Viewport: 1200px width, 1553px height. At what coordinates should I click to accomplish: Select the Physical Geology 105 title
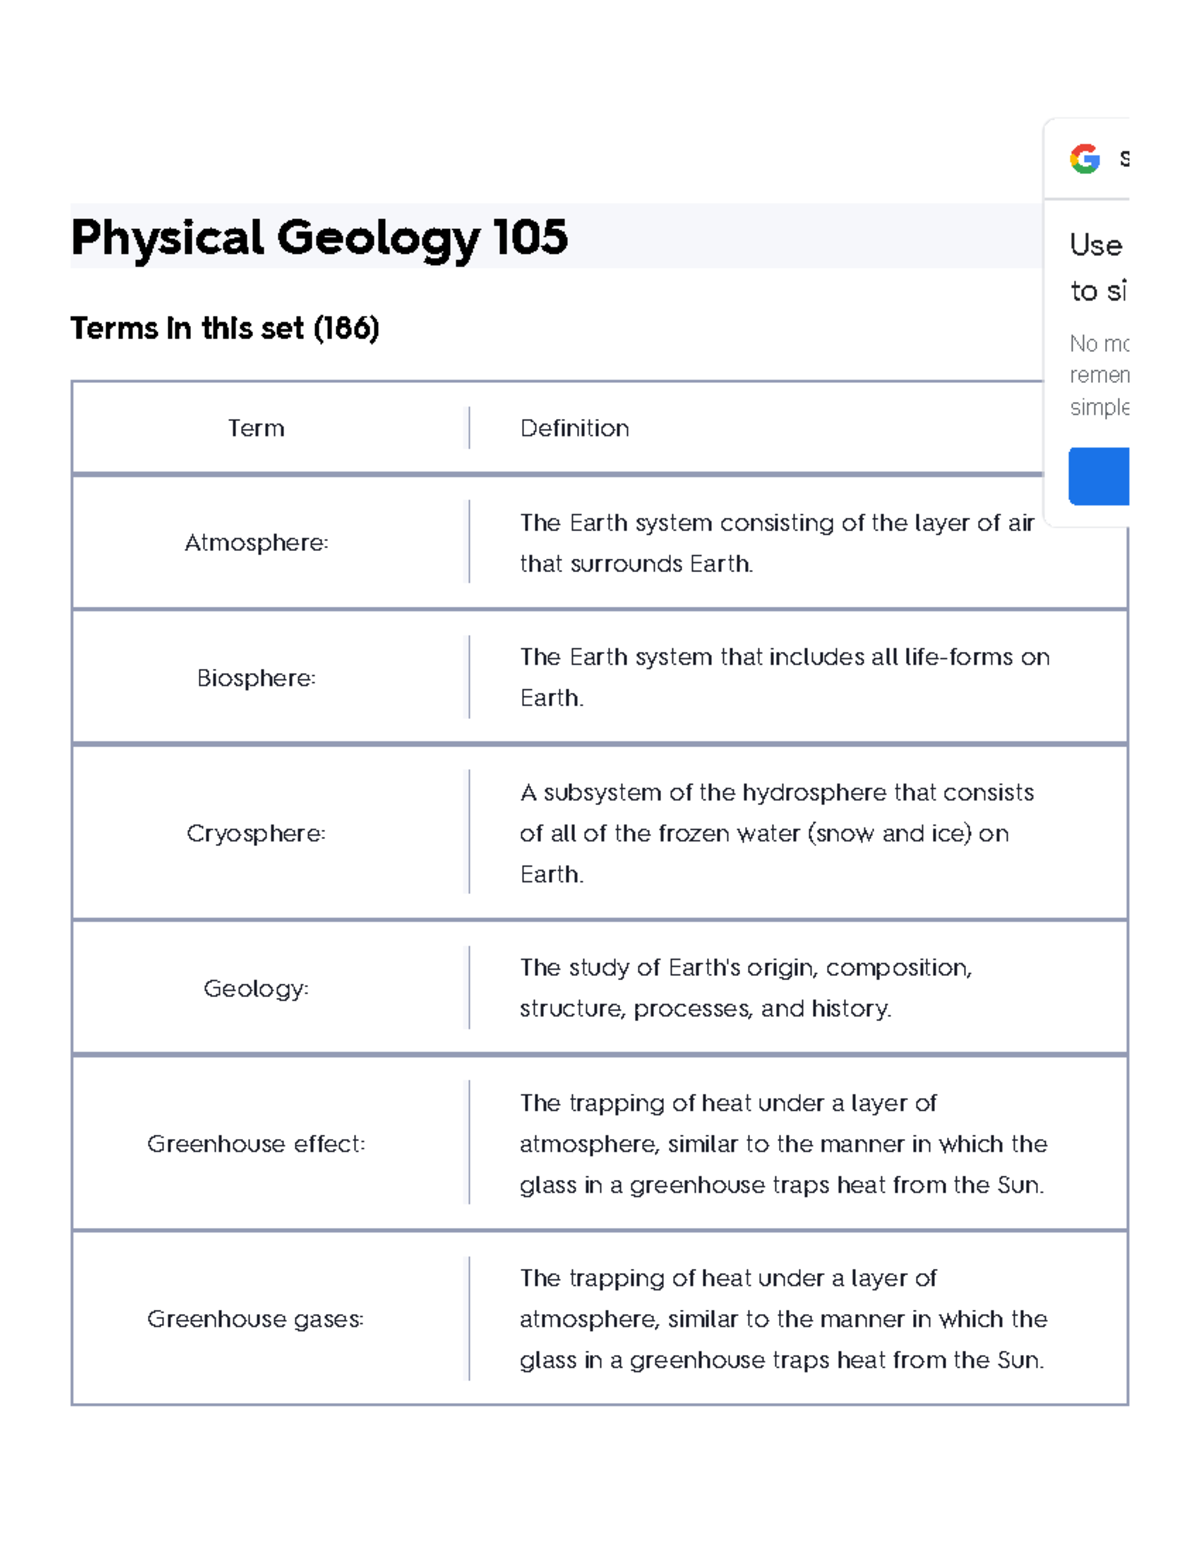point(318,238)
